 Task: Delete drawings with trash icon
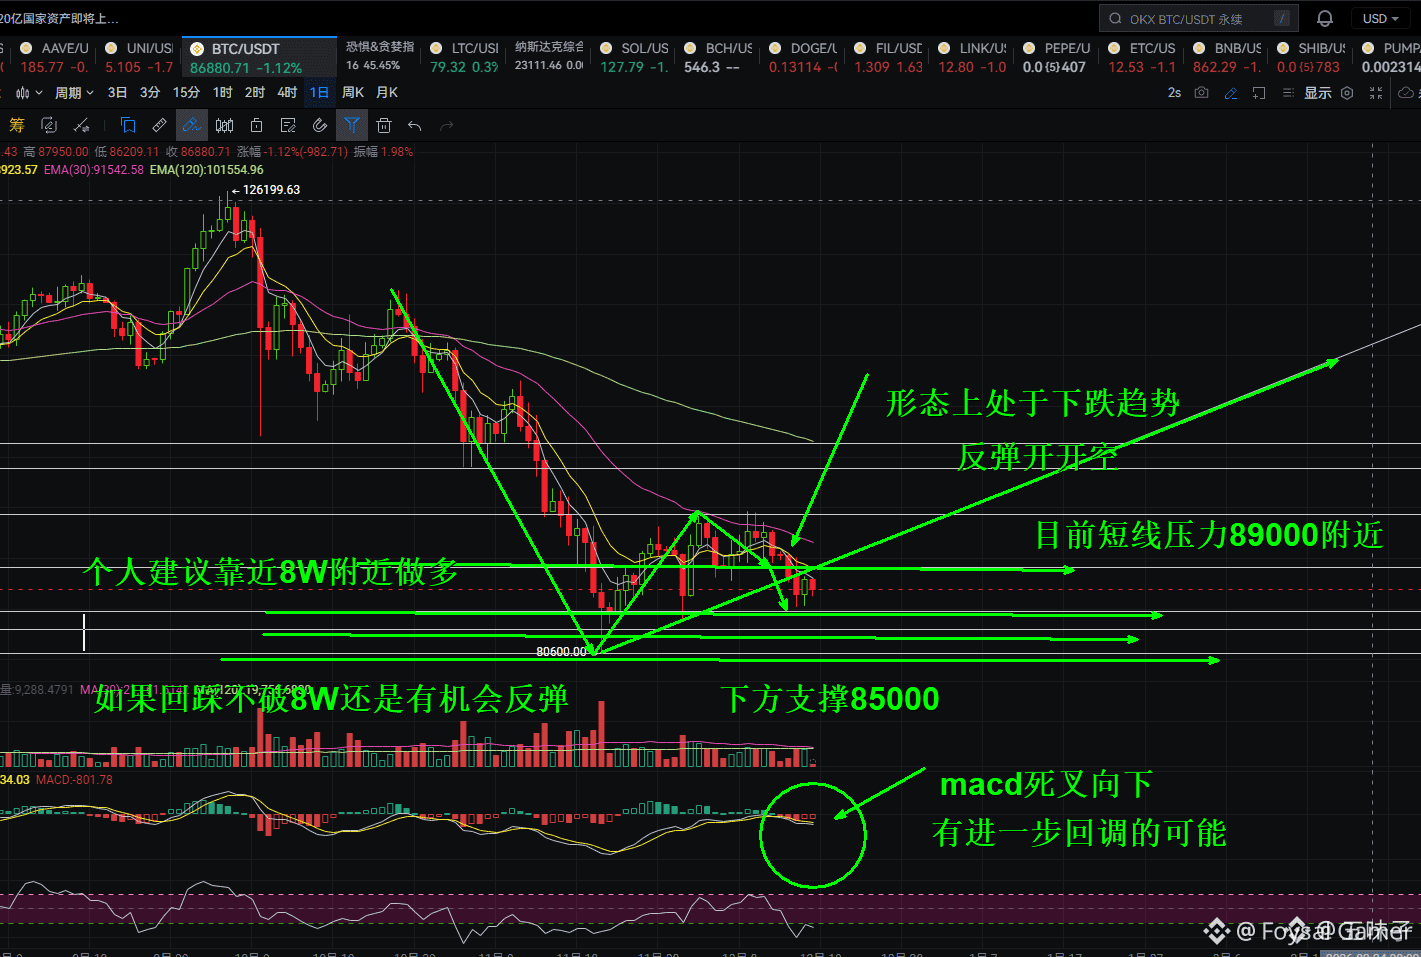[x=384, y=125]
